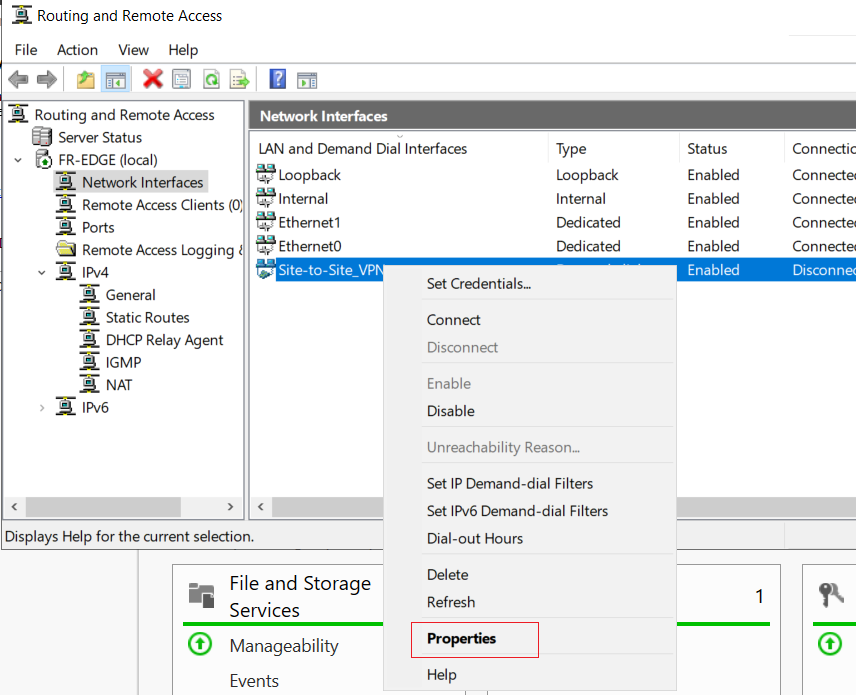This screenshot has height=695, width=856.
Task: Click the blue Help question mark icon
Action: tap(277, 79)
